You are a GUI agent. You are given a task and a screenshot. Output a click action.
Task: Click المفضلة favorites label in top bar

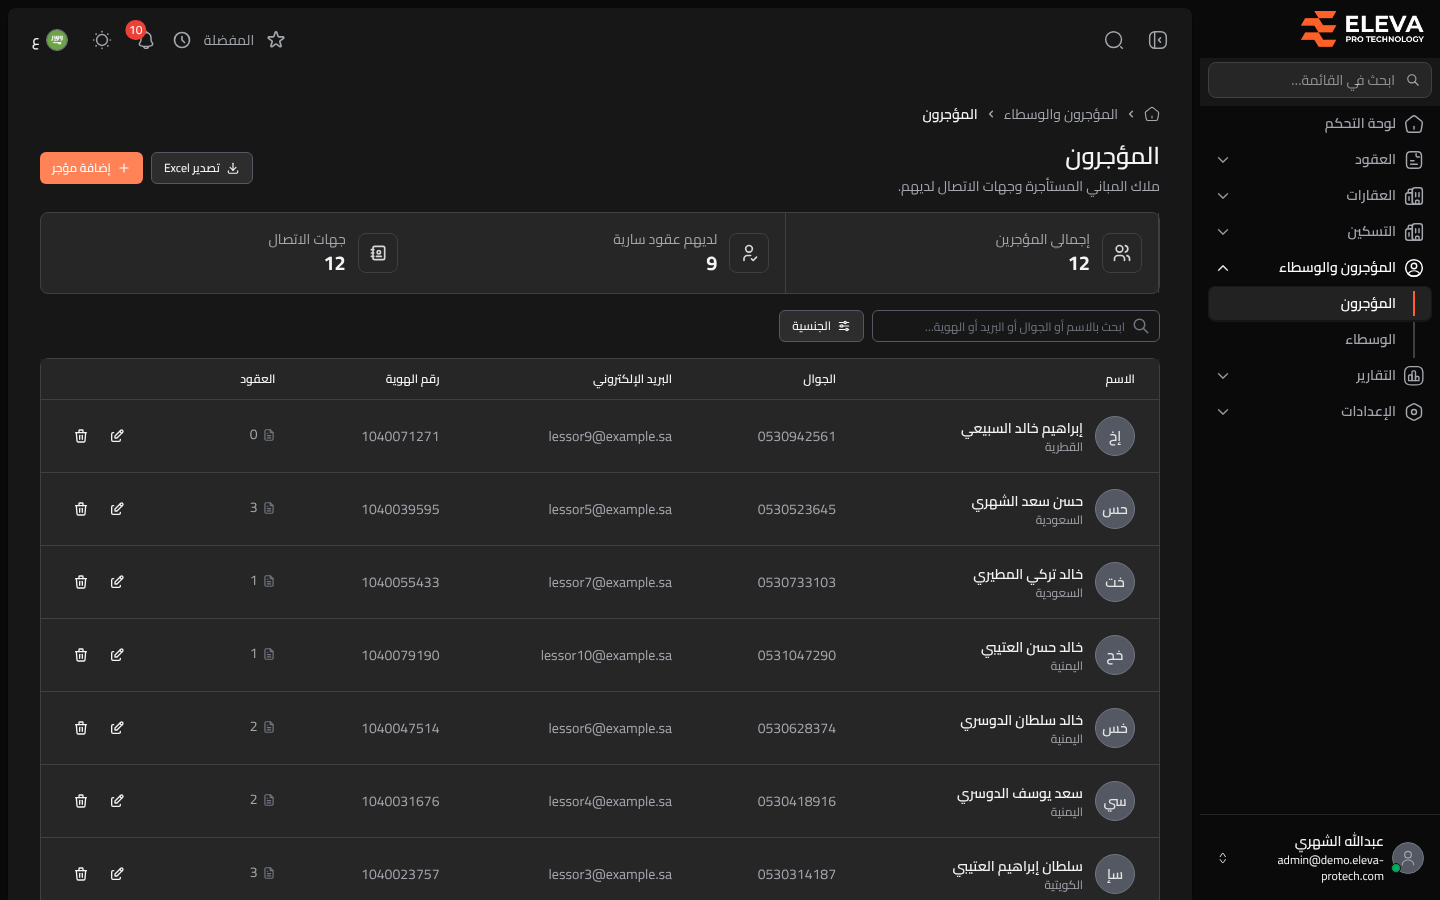tap(228, 40)
